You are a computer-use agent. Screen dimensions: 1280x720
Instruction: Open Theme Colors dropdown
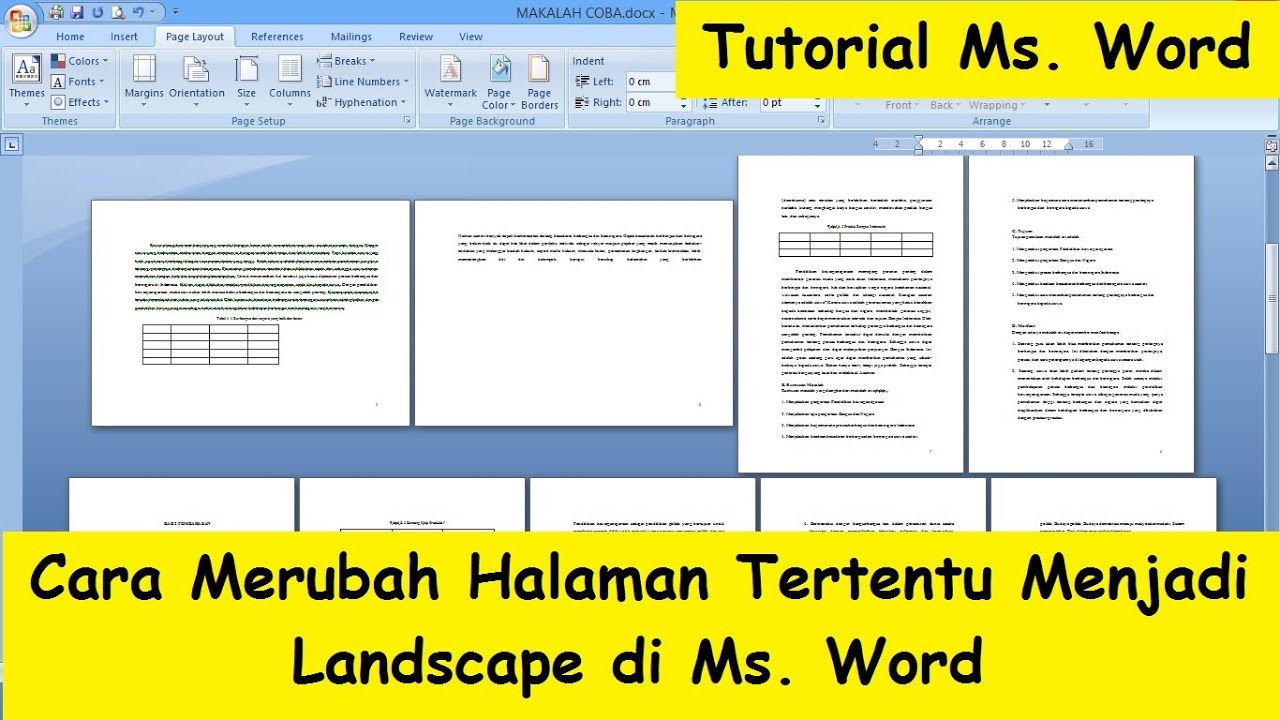(x=78, y=61)
